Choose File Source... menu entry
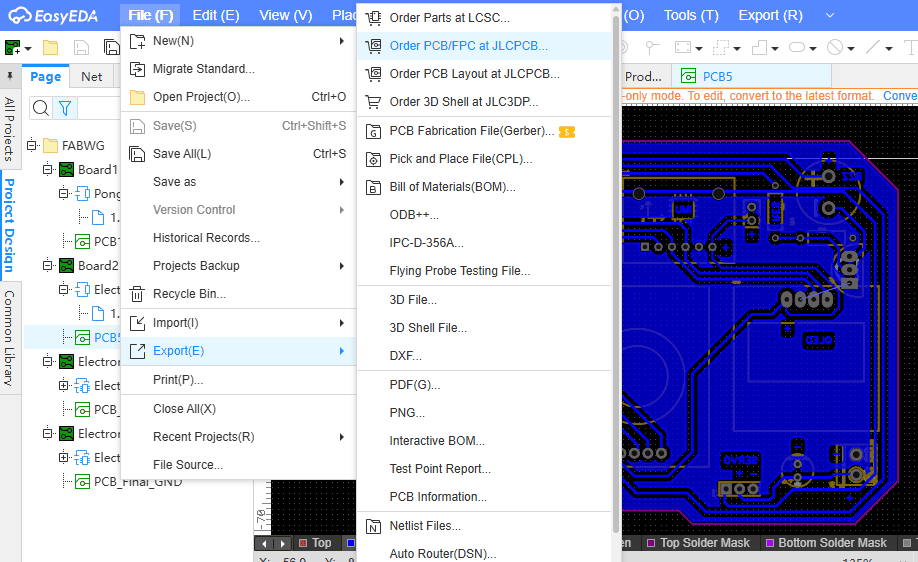This screenshot has height=562, width=918. click(238, 465)
